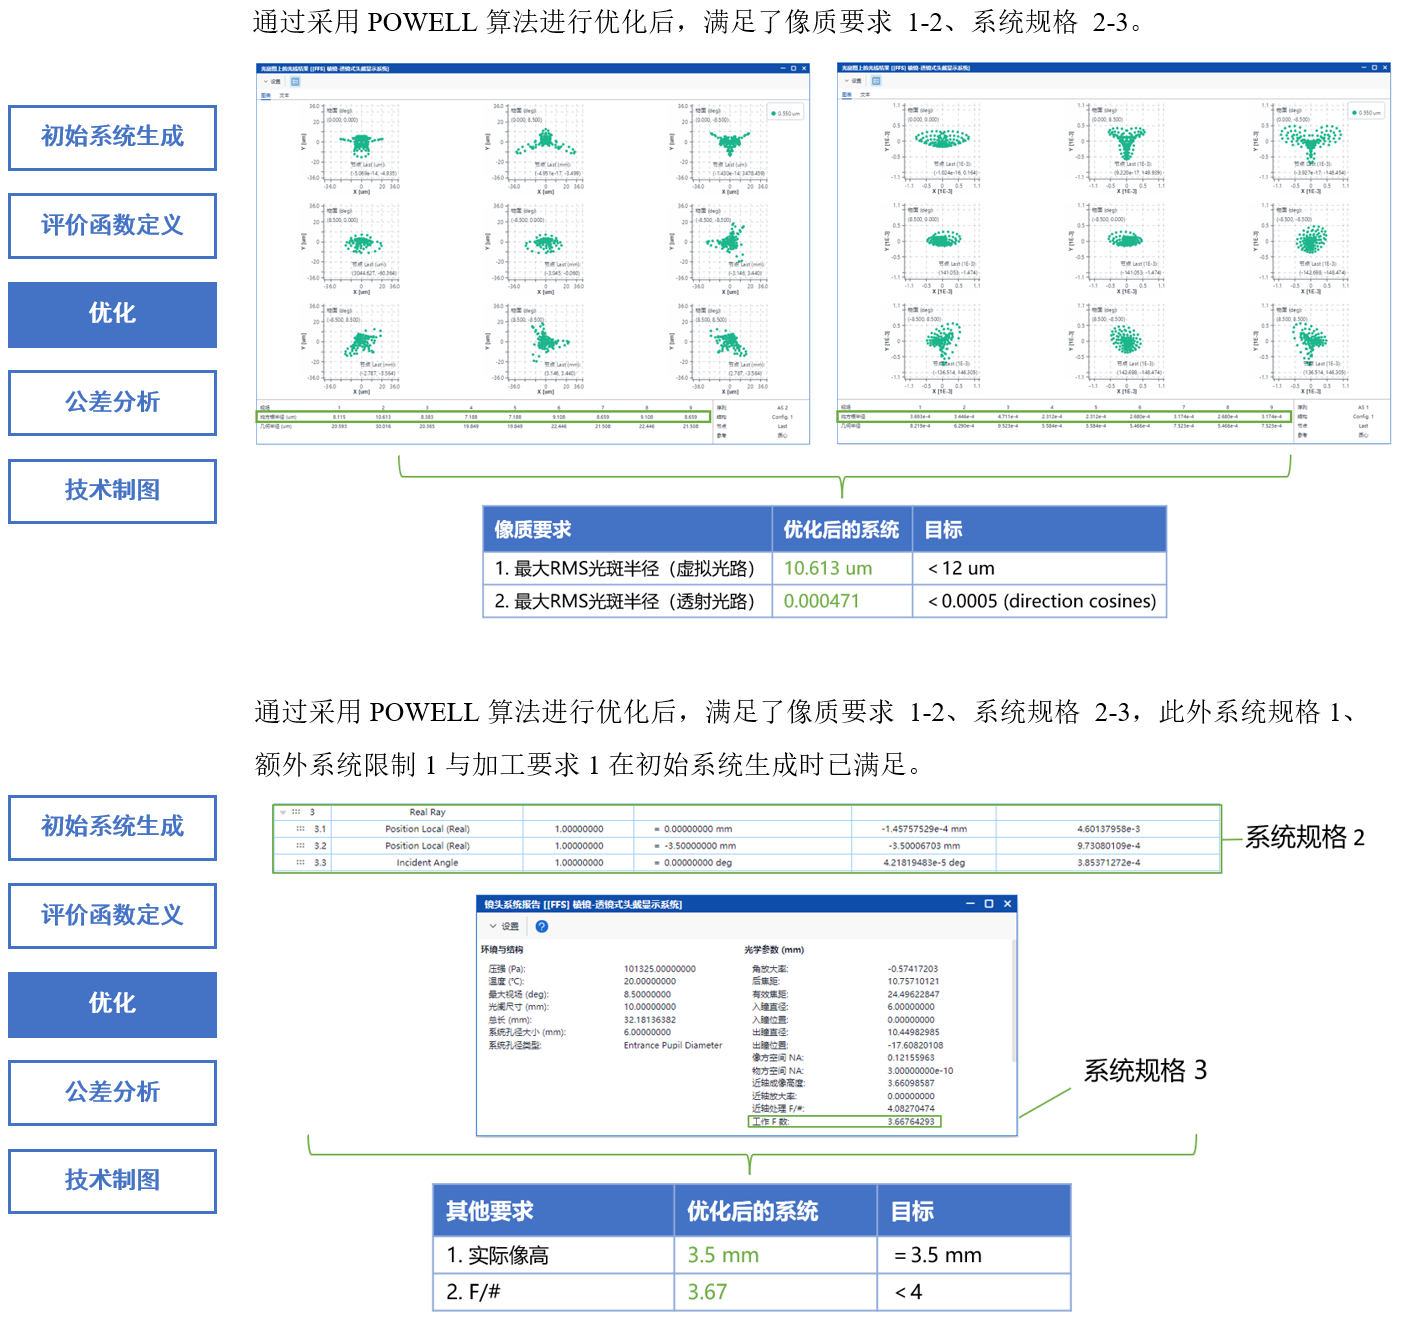Click green 0.550 um legend in left window
1403x1326 pixels.
click(785, 113)
